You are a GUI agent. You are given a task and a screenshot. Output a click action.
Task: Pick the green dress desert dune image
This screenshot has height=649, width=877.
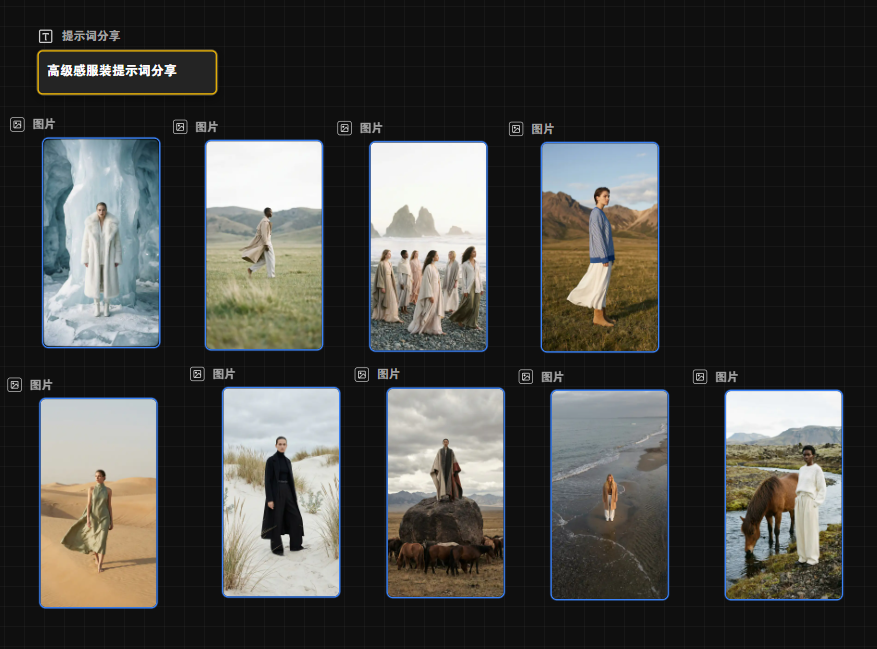[98, 503]
